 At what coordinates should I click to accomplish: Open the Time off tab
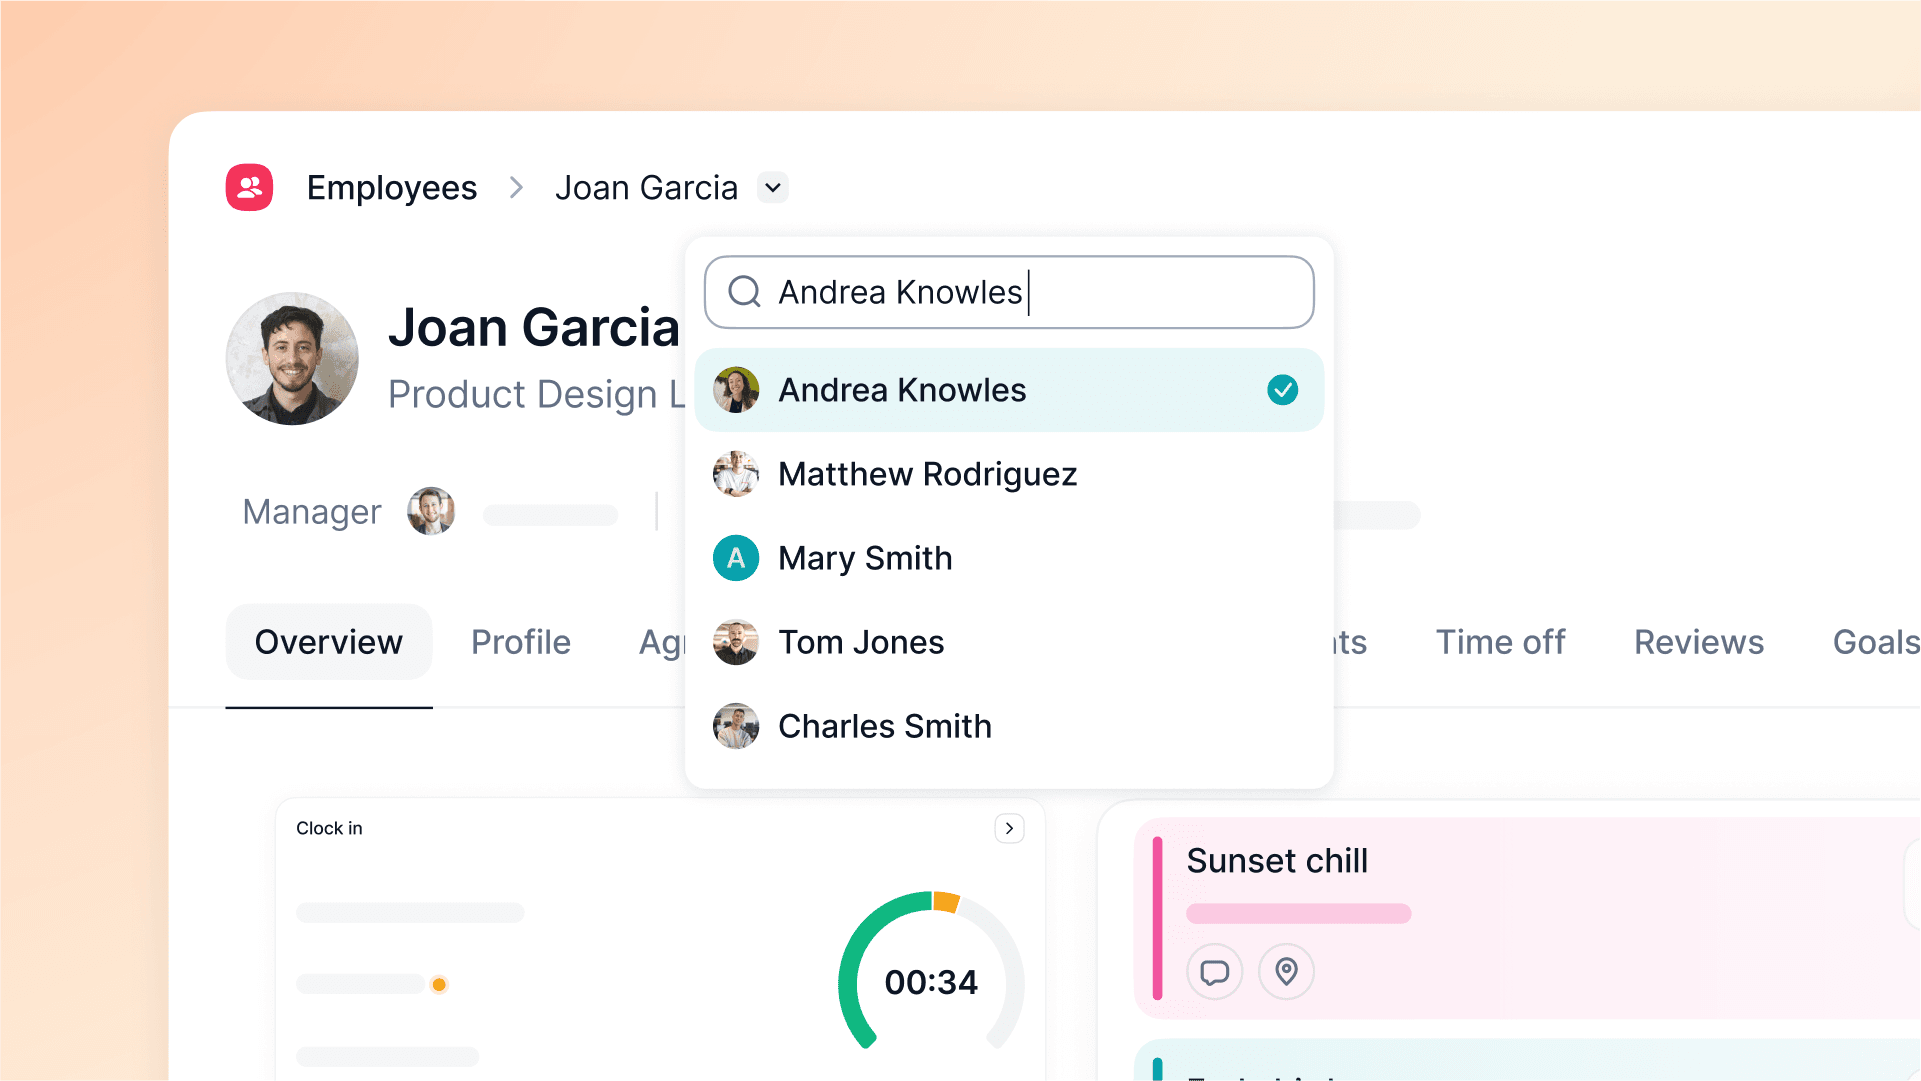click(1500, 642)
